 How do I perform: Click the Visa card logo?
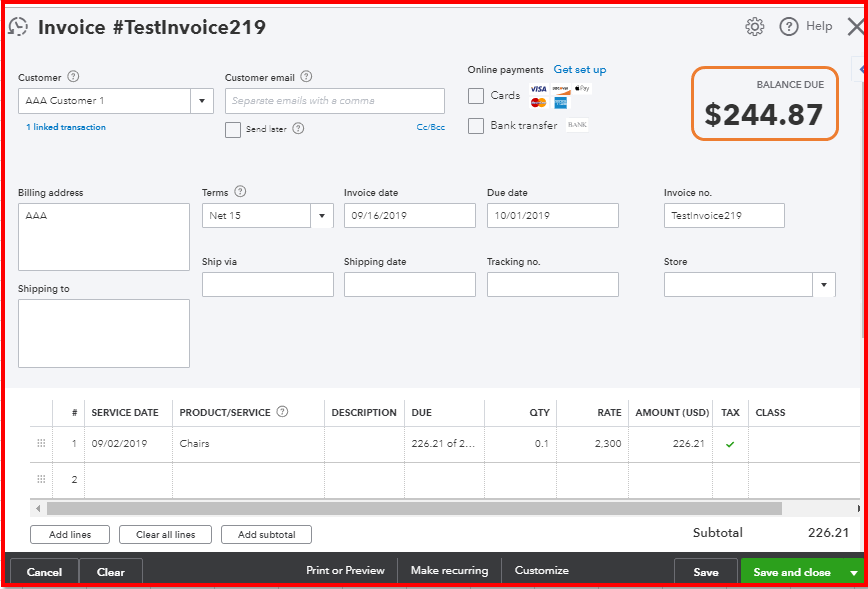pos(538,89)
